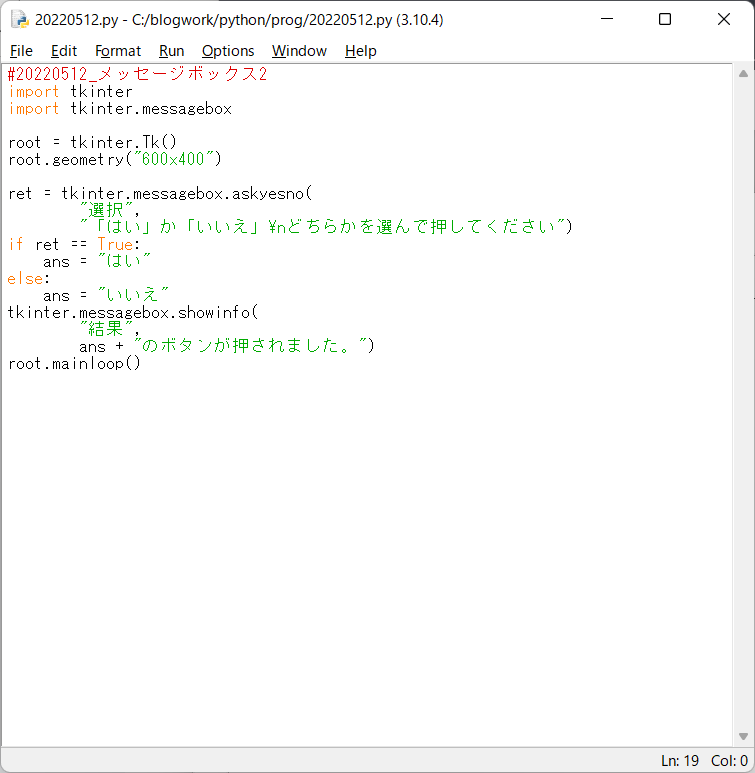755x773 pixels.
Task: Open the File menu
Action: (x=21, y=51)
